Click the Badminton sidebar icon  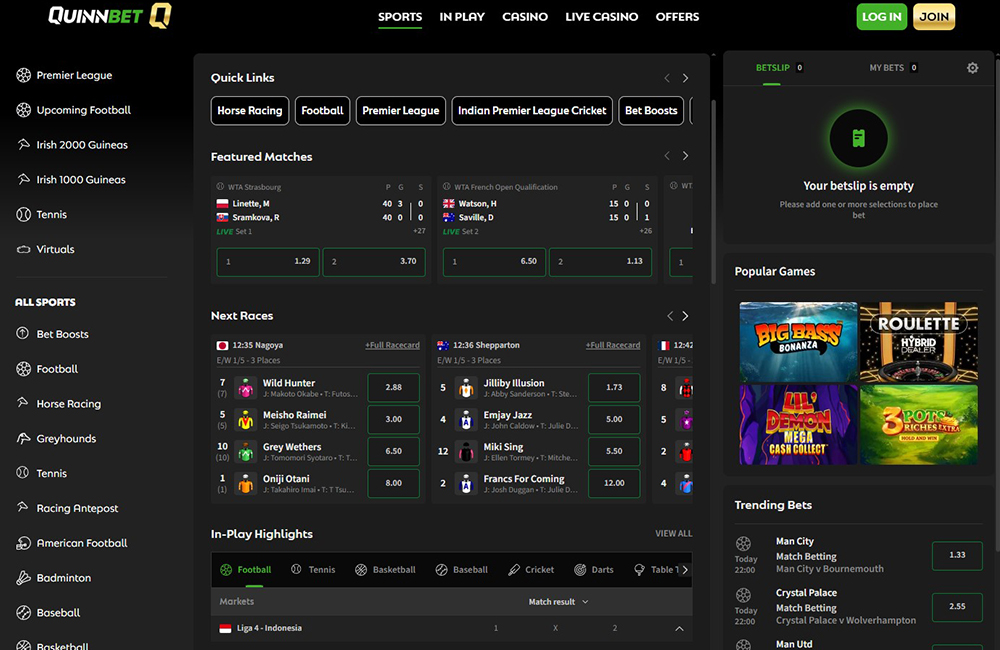pos(24,578)
